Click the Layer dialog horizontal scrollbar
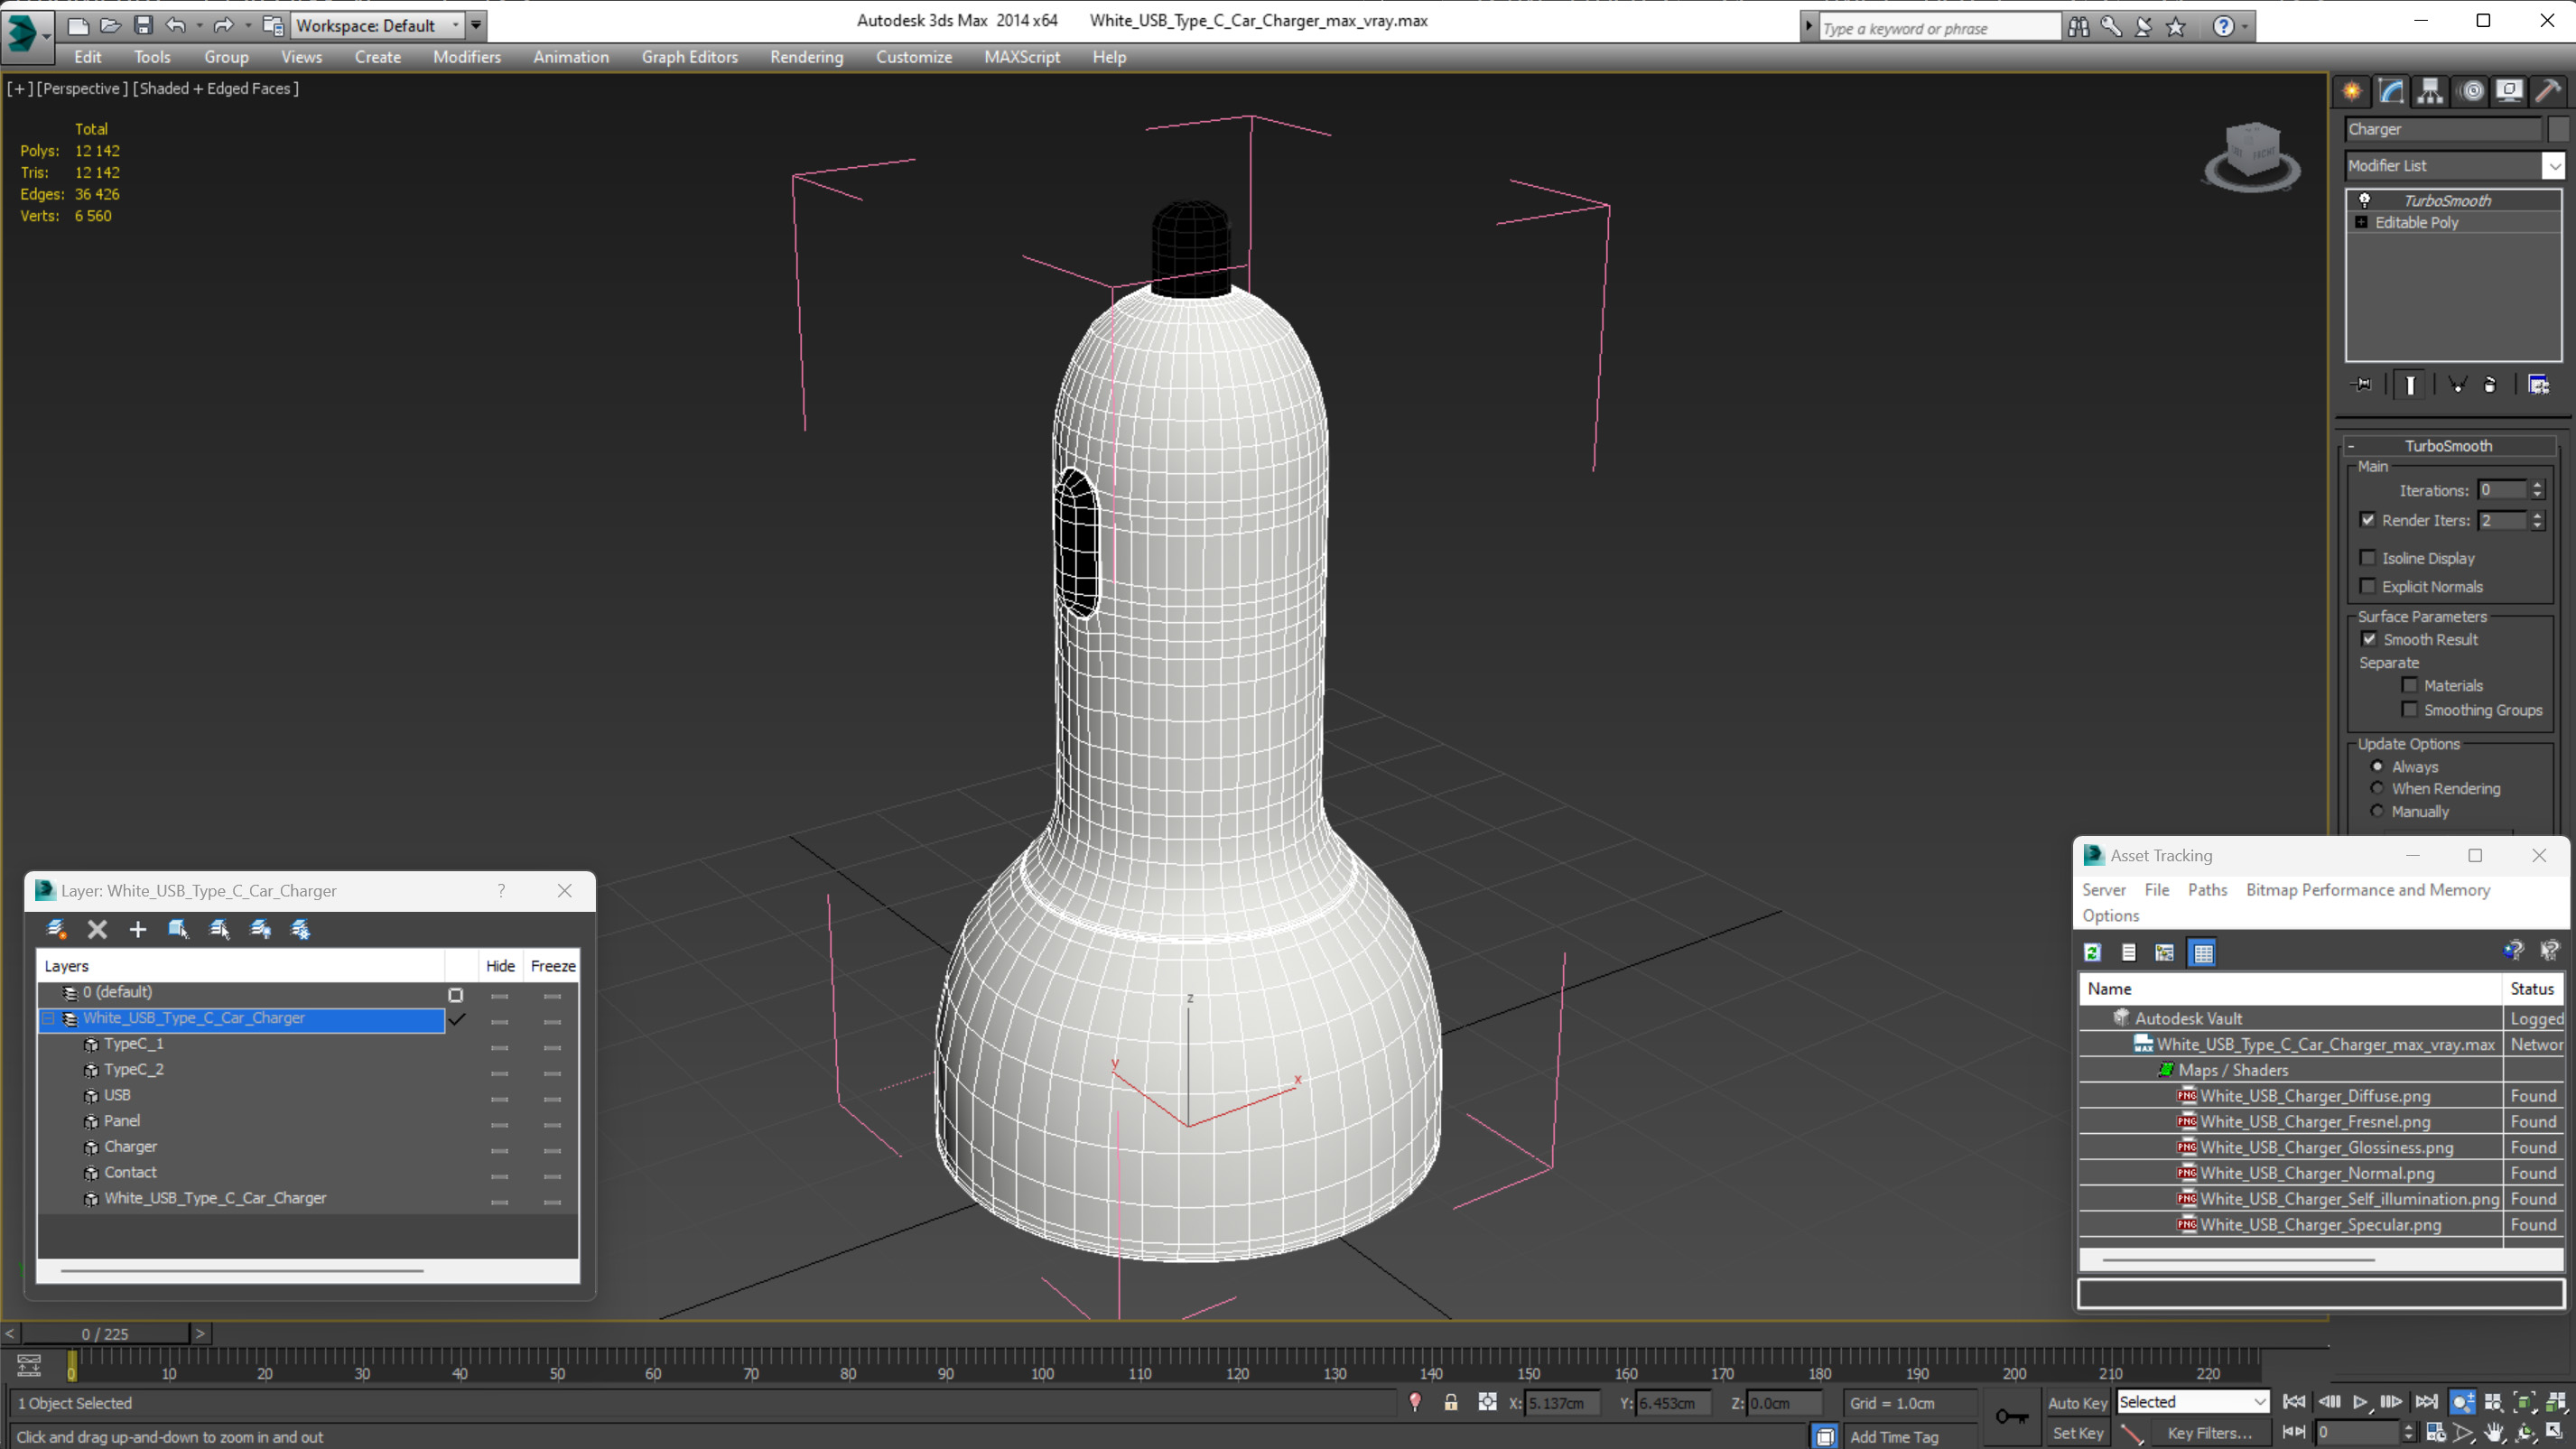Viewport: 2576px width, 1449px height. [x=242, y=1271]
